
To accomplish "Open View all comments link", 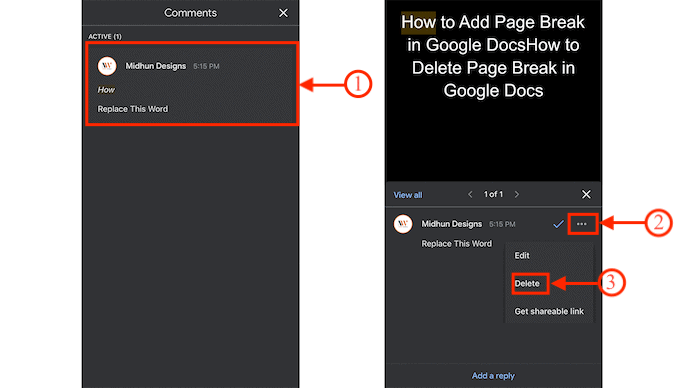I will click(x=407, y=195).
